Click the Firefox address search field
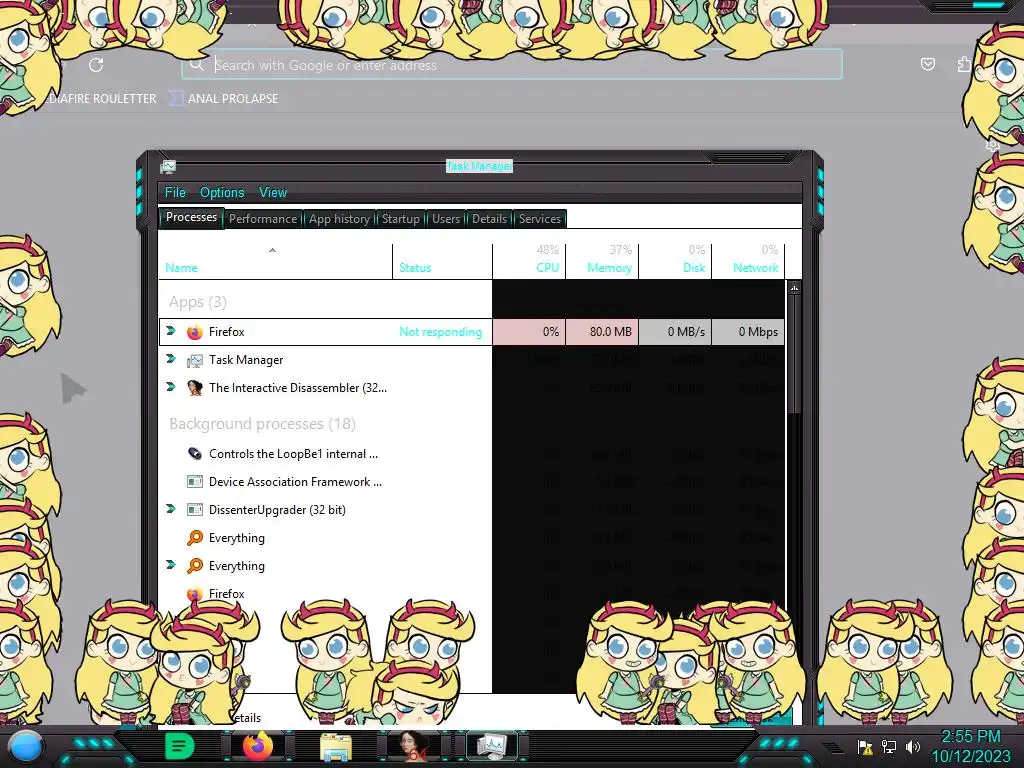This screenshot has height=768, width=1024. tap(512, 65)
